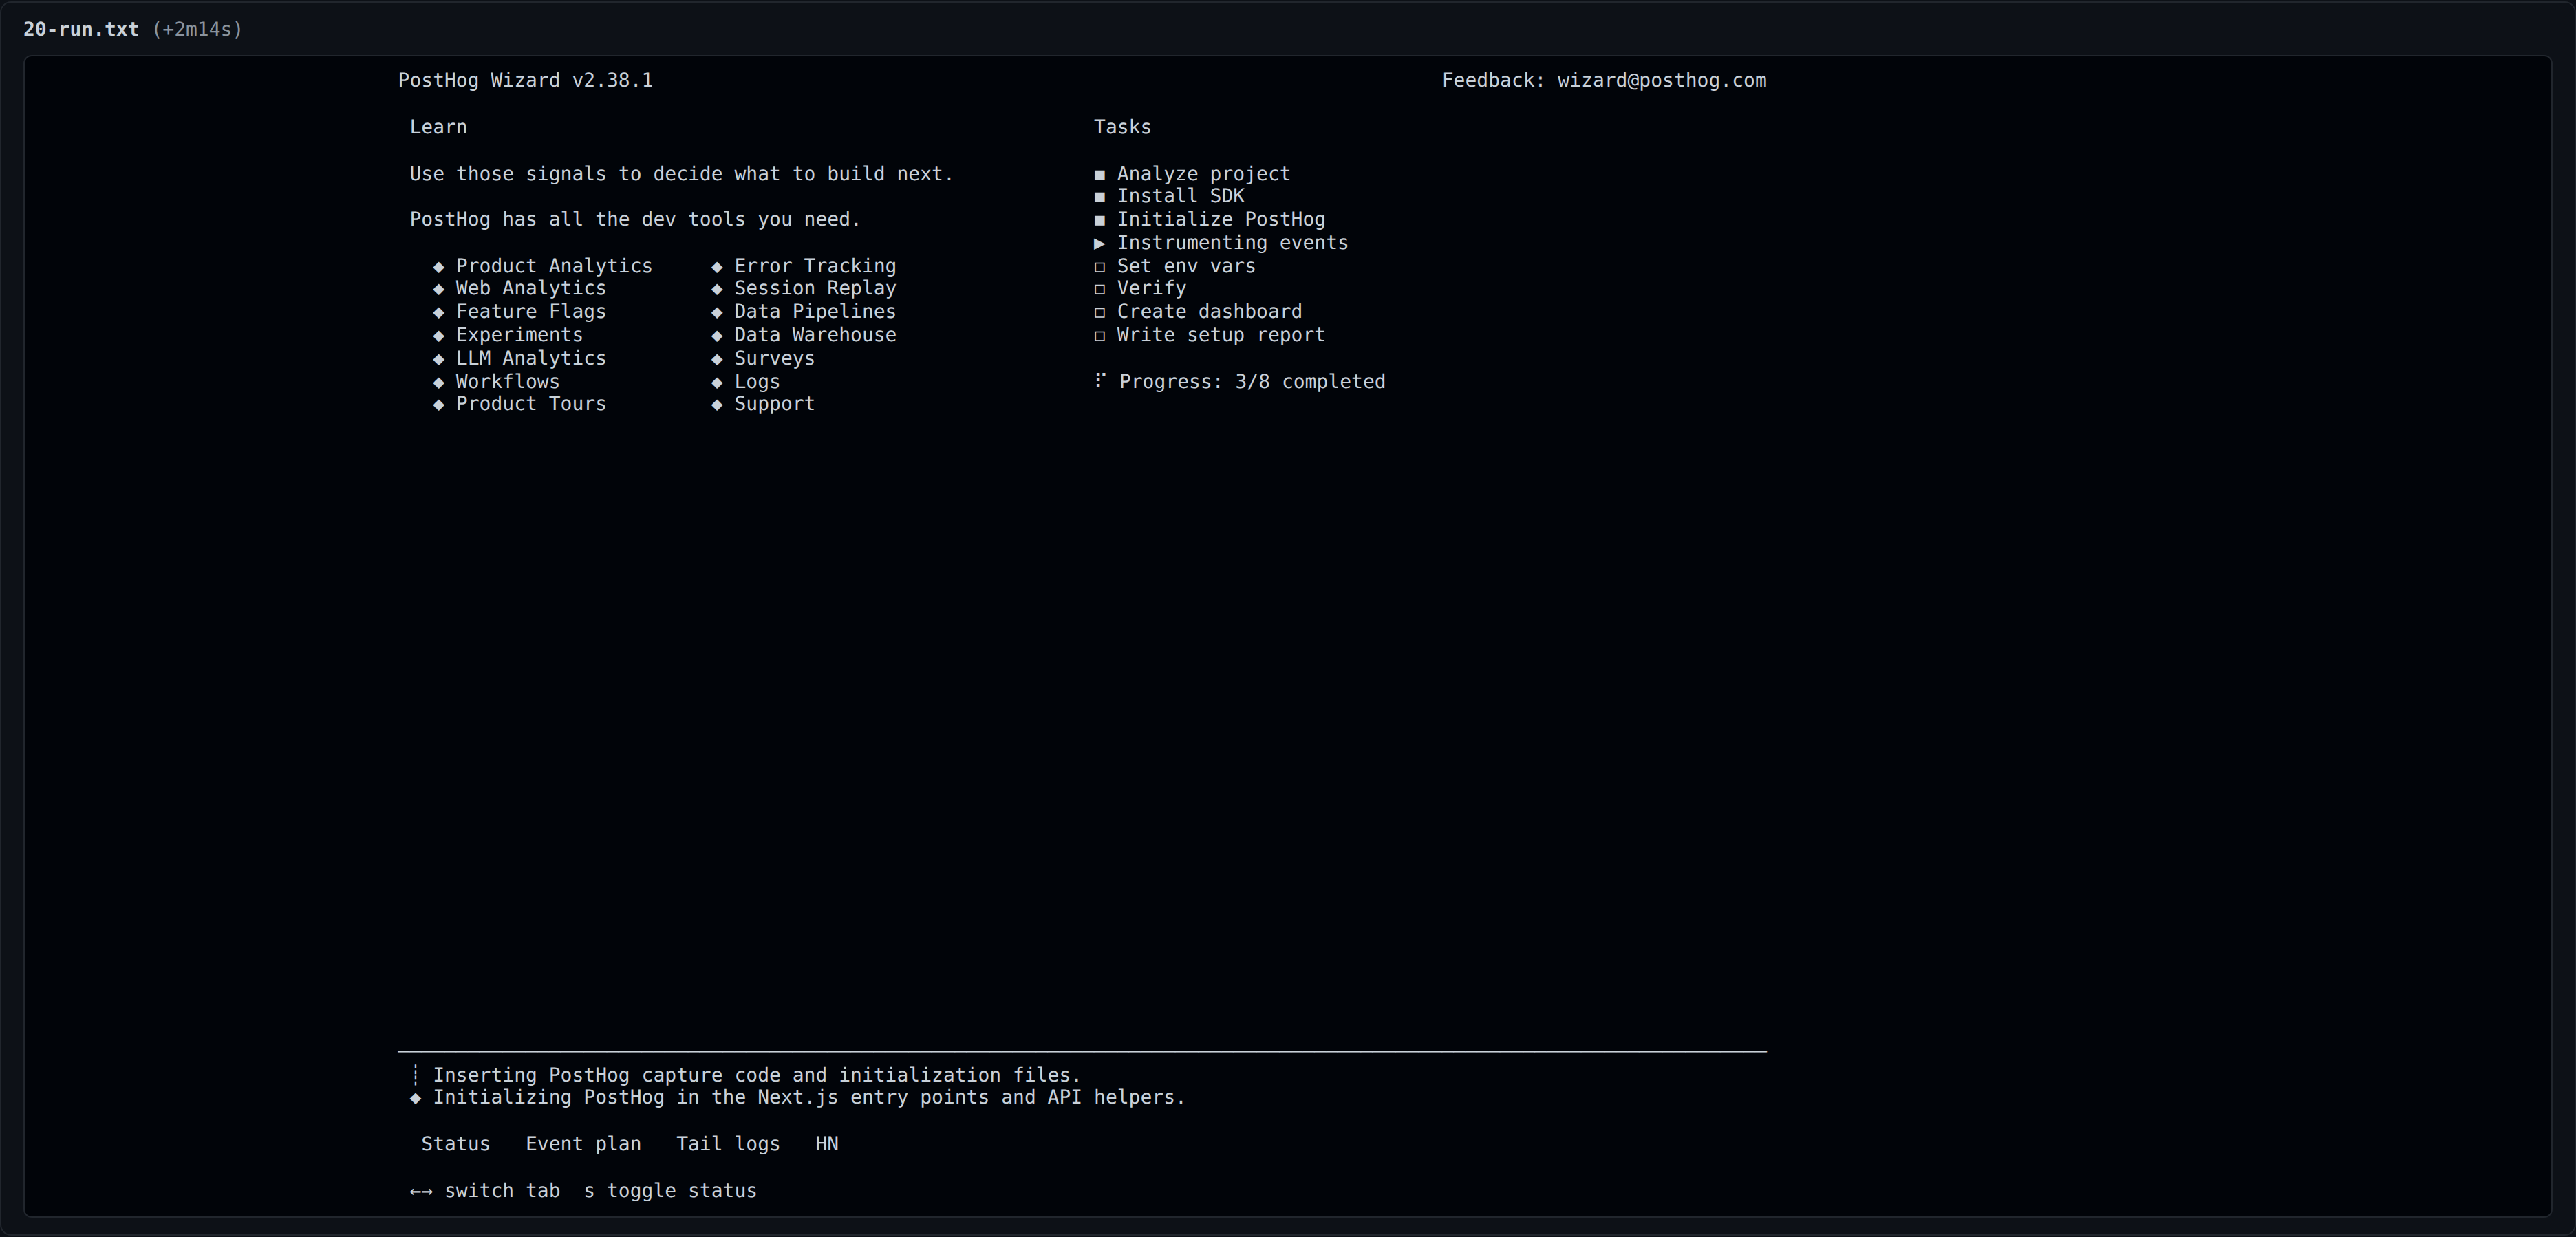This screenshot has height=1237, width=2576.
Task: Click 'Use those signals to decide' sentence
Action: click(681, 174)
